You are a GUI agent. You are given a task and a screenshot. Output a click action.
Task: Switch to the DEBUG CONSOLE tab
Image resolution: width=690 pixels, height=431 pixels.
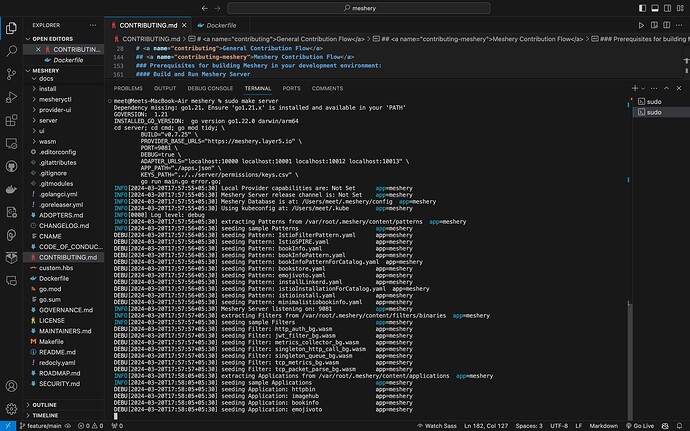point(210,88)
